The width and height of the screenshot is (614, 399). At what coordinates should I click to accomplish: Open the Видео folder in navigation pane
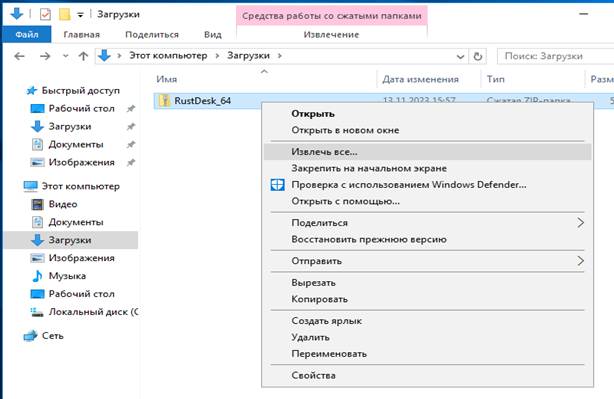point(63,204)
